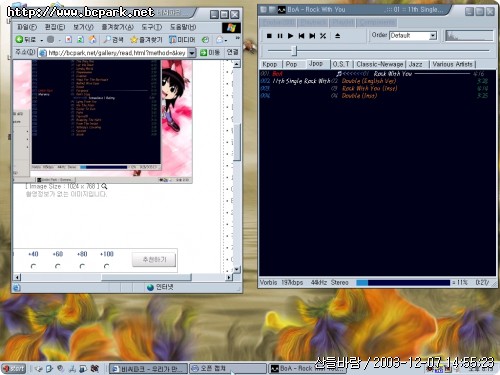Viewport: 500px width, 375px height.
Task: Open the Media (미디어) toolbar button
Action: (x=182, y=40)
